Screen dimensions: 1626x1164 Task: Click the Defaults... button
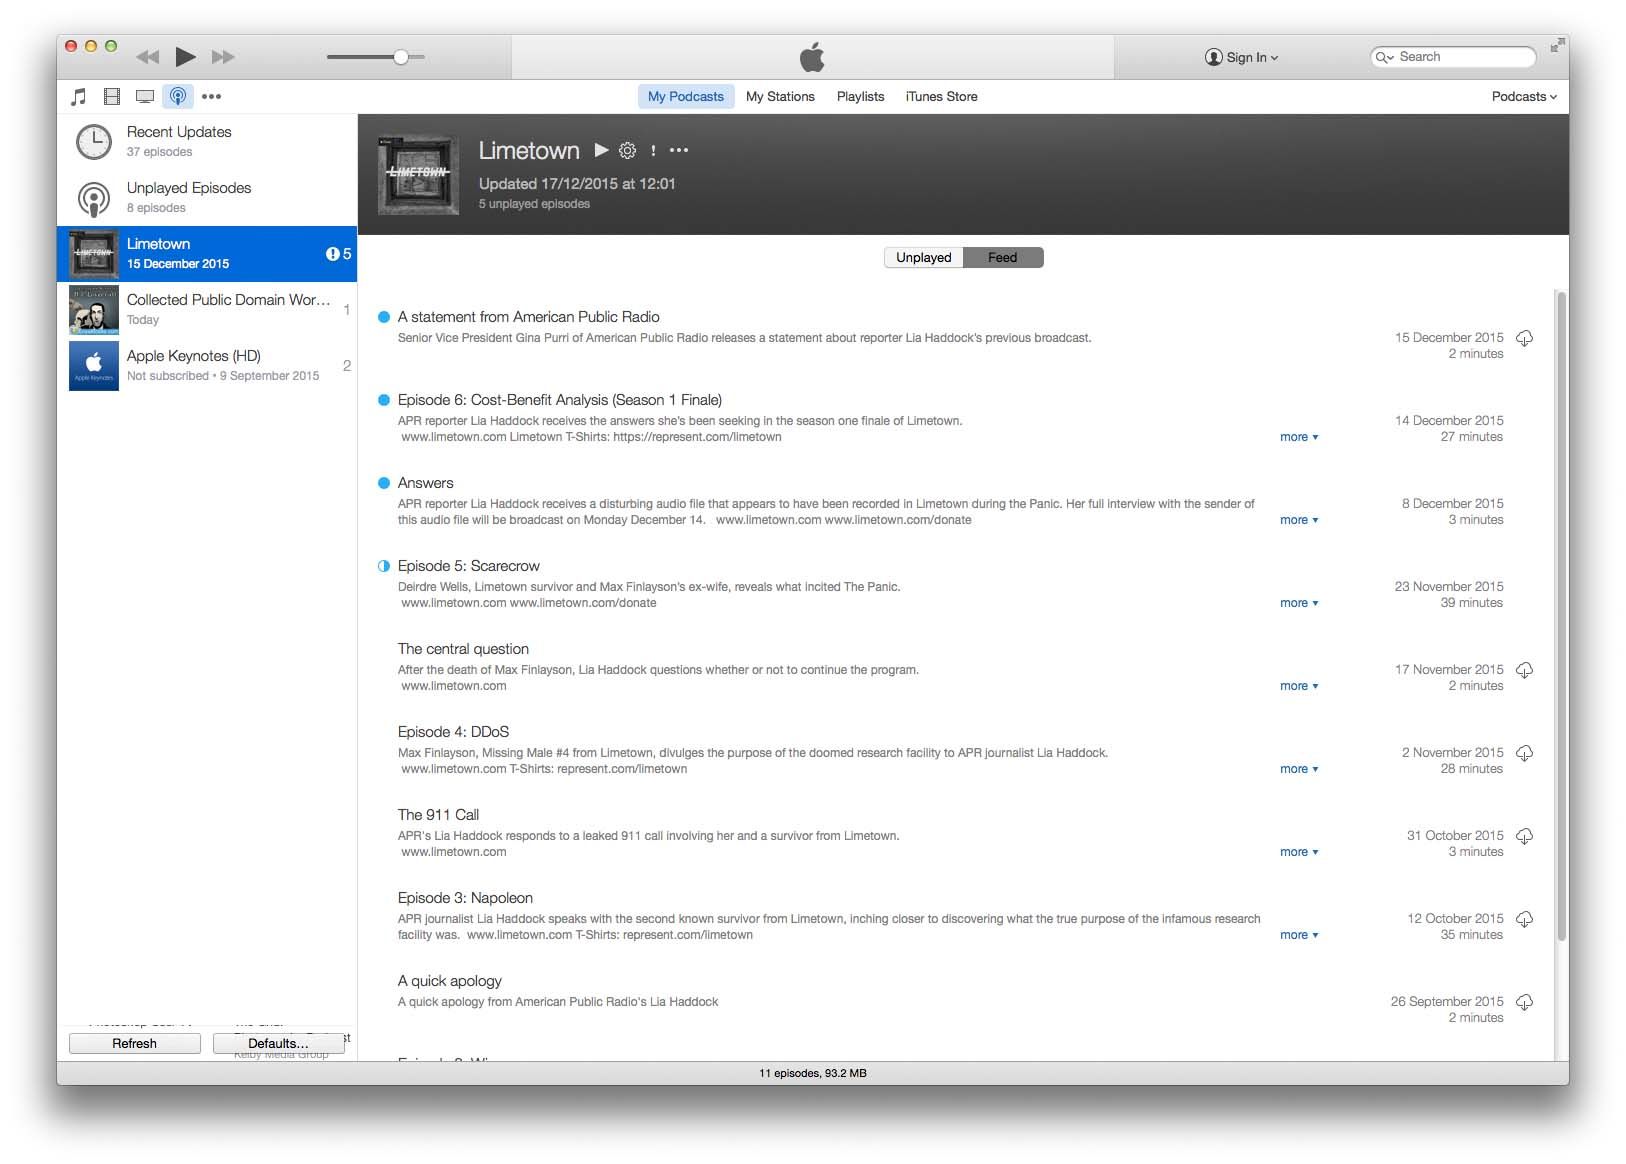coord(278,1043)
